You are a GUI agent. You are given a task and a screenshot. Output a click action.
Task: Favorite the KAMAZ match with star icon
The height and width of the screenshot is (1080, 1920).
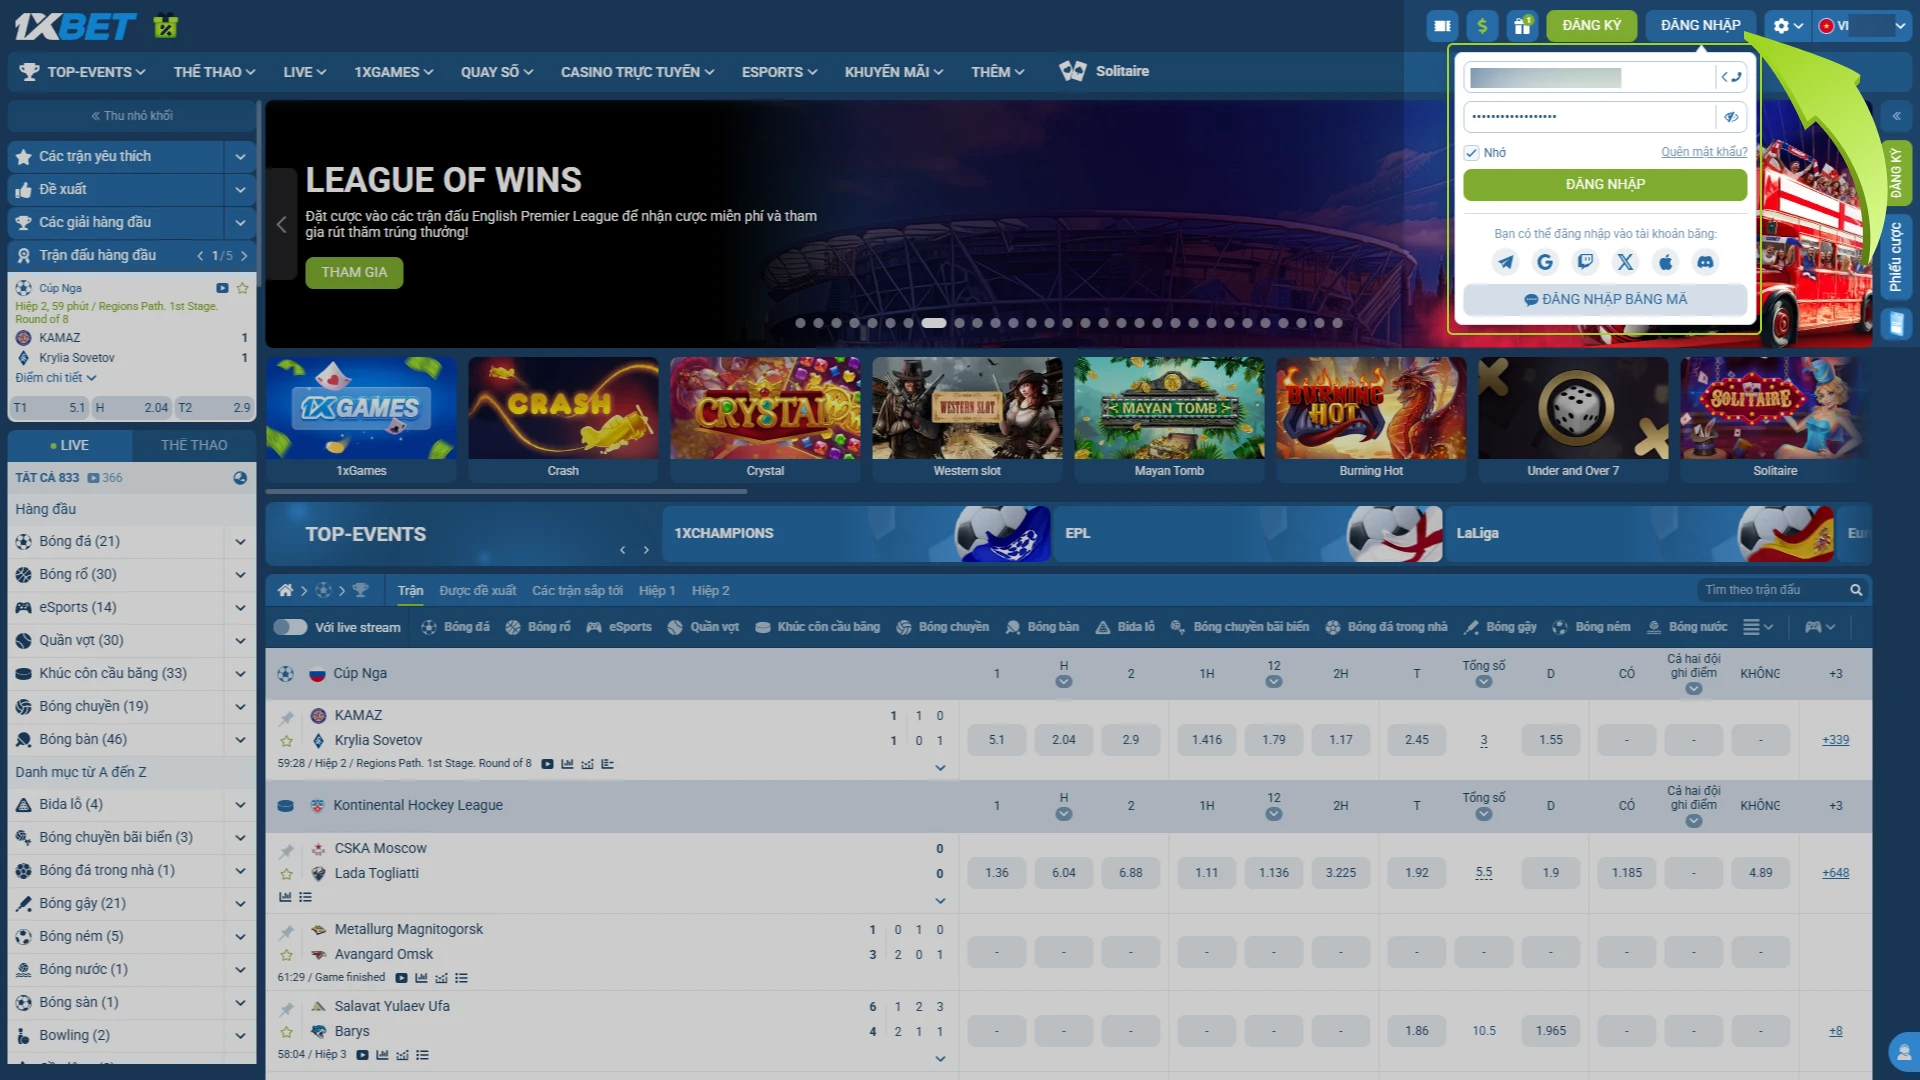point(287,741)
